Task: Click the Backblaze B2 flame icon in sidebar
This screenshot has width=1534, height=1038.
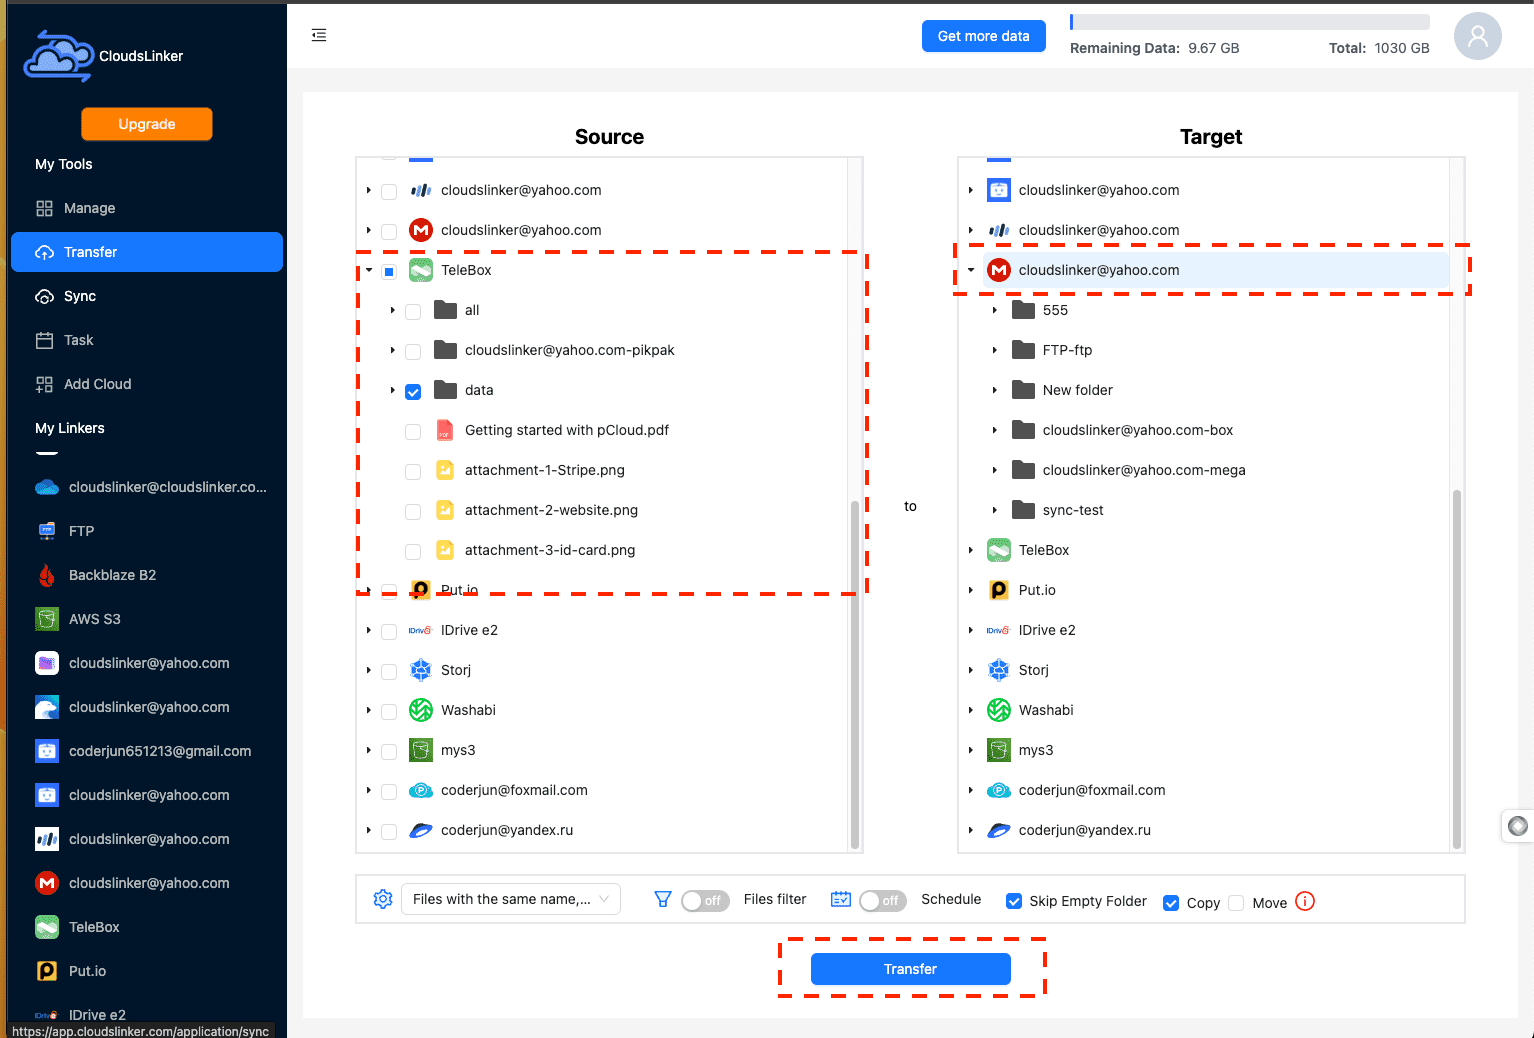Action: pos(47,575)
